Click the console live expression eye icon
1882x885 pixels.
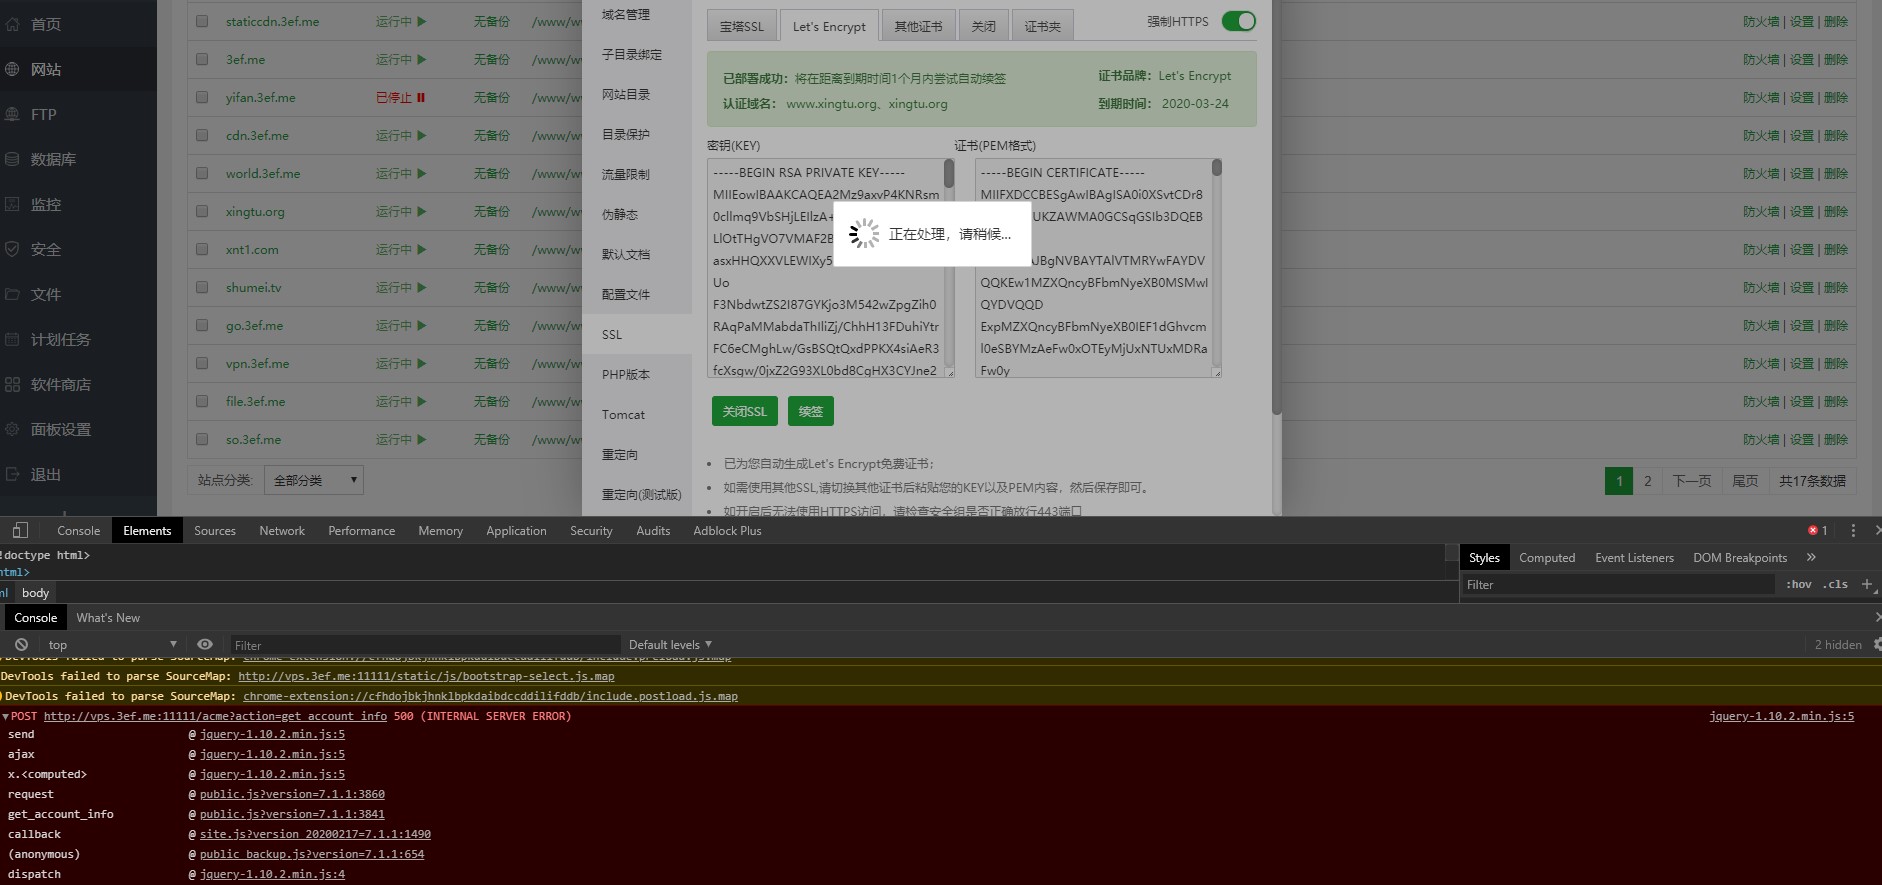[x=205, y=644]
